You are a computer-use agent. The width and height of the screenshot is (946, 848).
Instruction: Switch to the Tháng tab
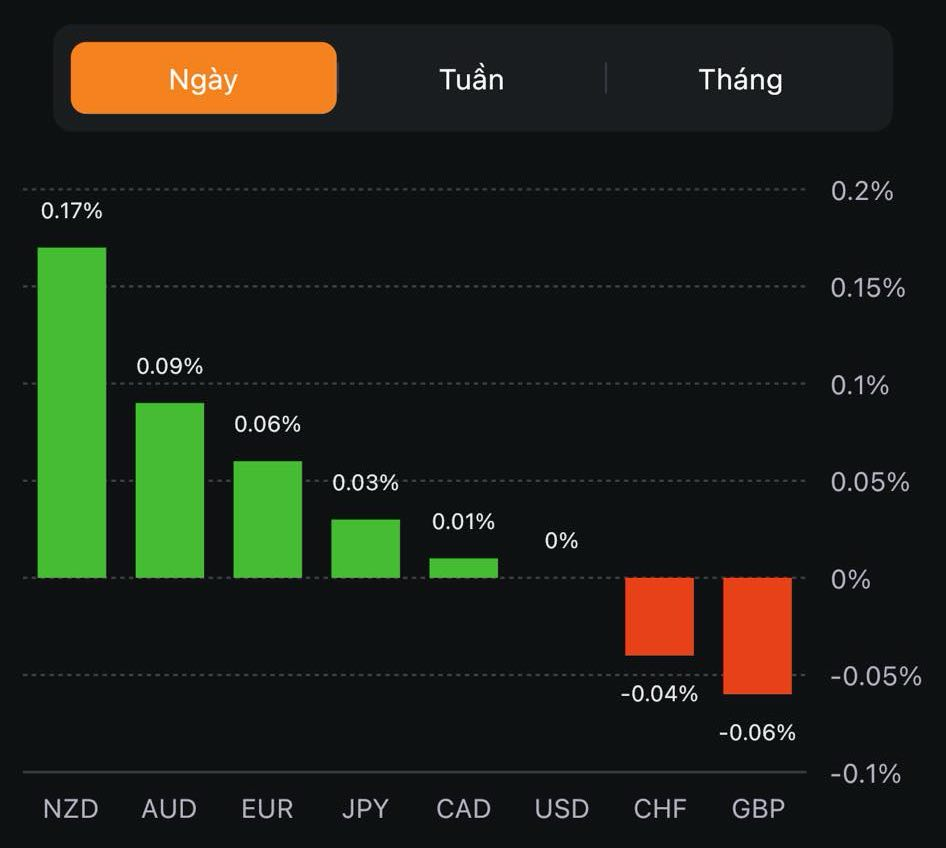(740, 79)
